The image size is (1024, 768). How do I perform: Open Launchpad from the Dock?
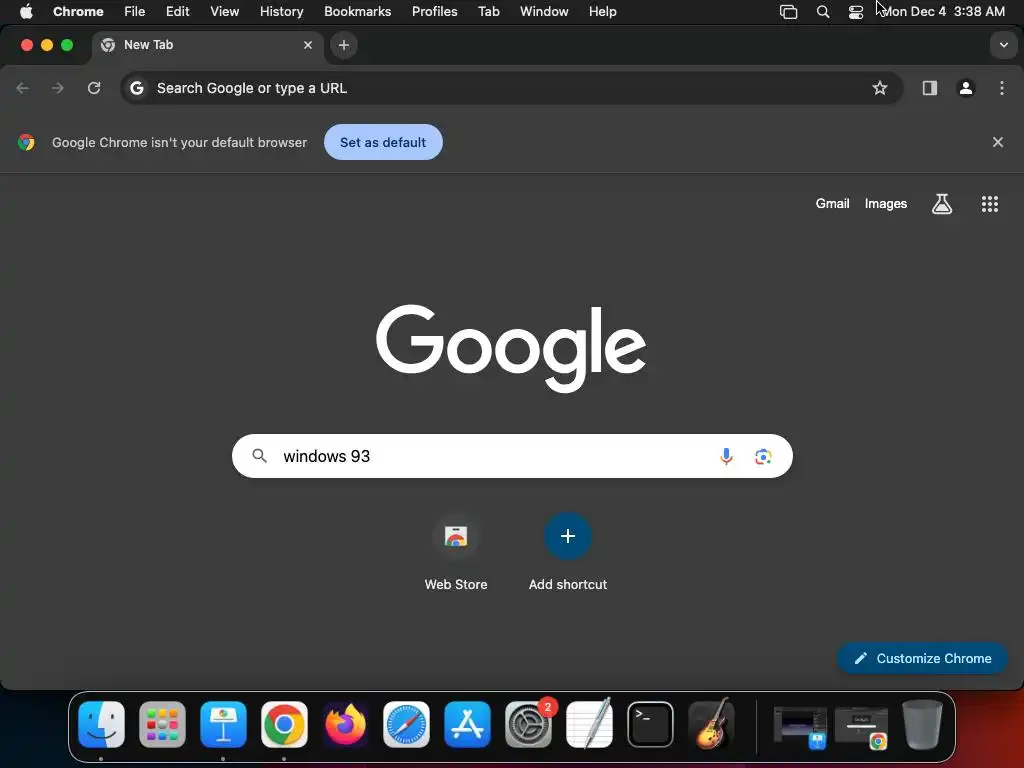tap(162, 725)
